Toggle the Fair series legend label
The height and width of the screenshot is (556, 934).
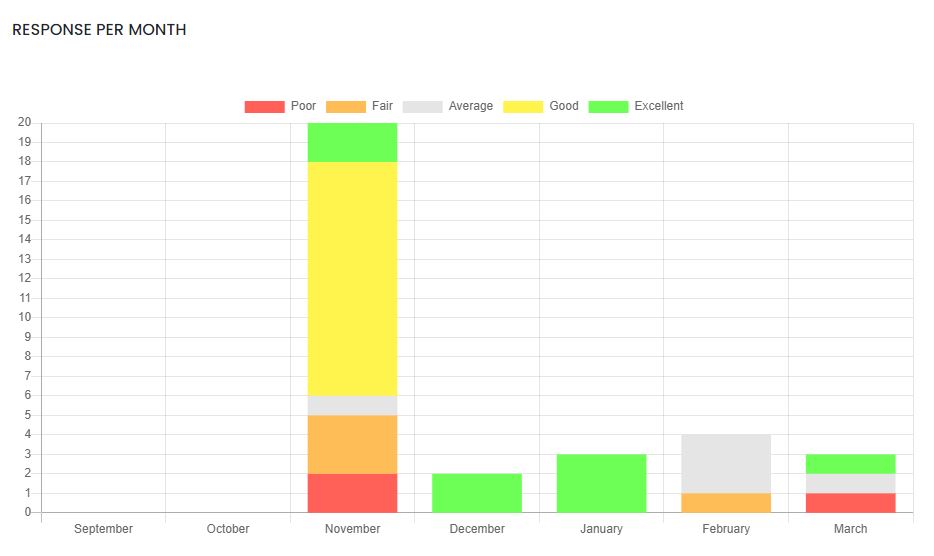(x=382, y=106)
